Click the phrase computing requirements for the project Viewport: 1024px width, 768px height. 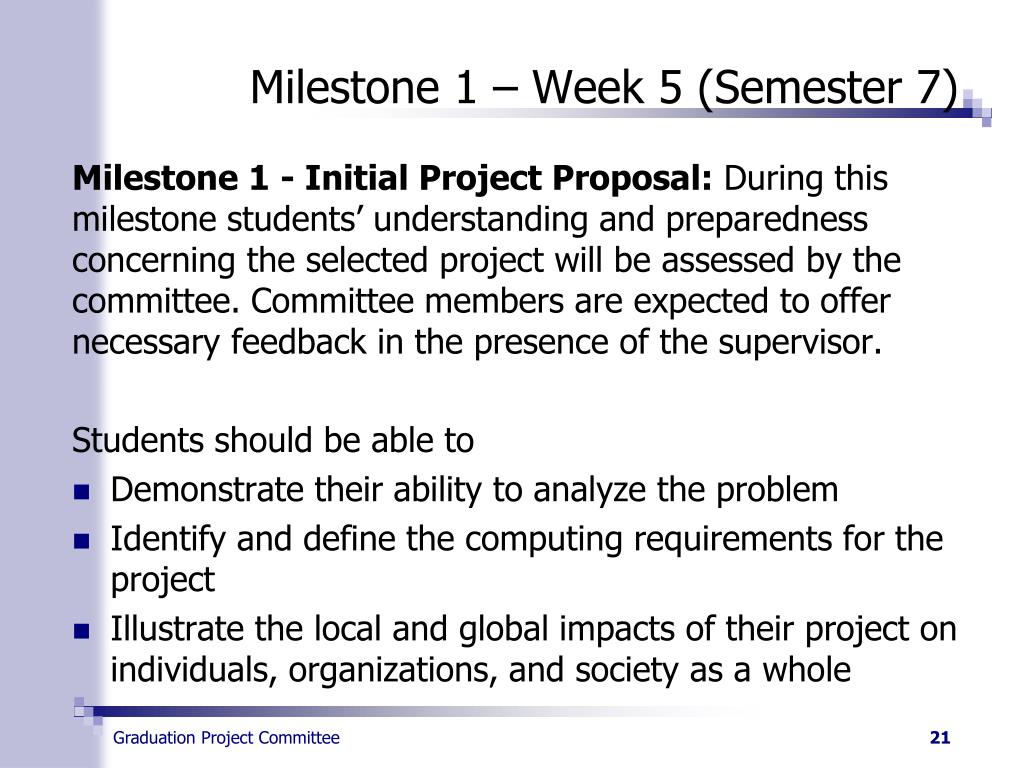click(527, 560)
